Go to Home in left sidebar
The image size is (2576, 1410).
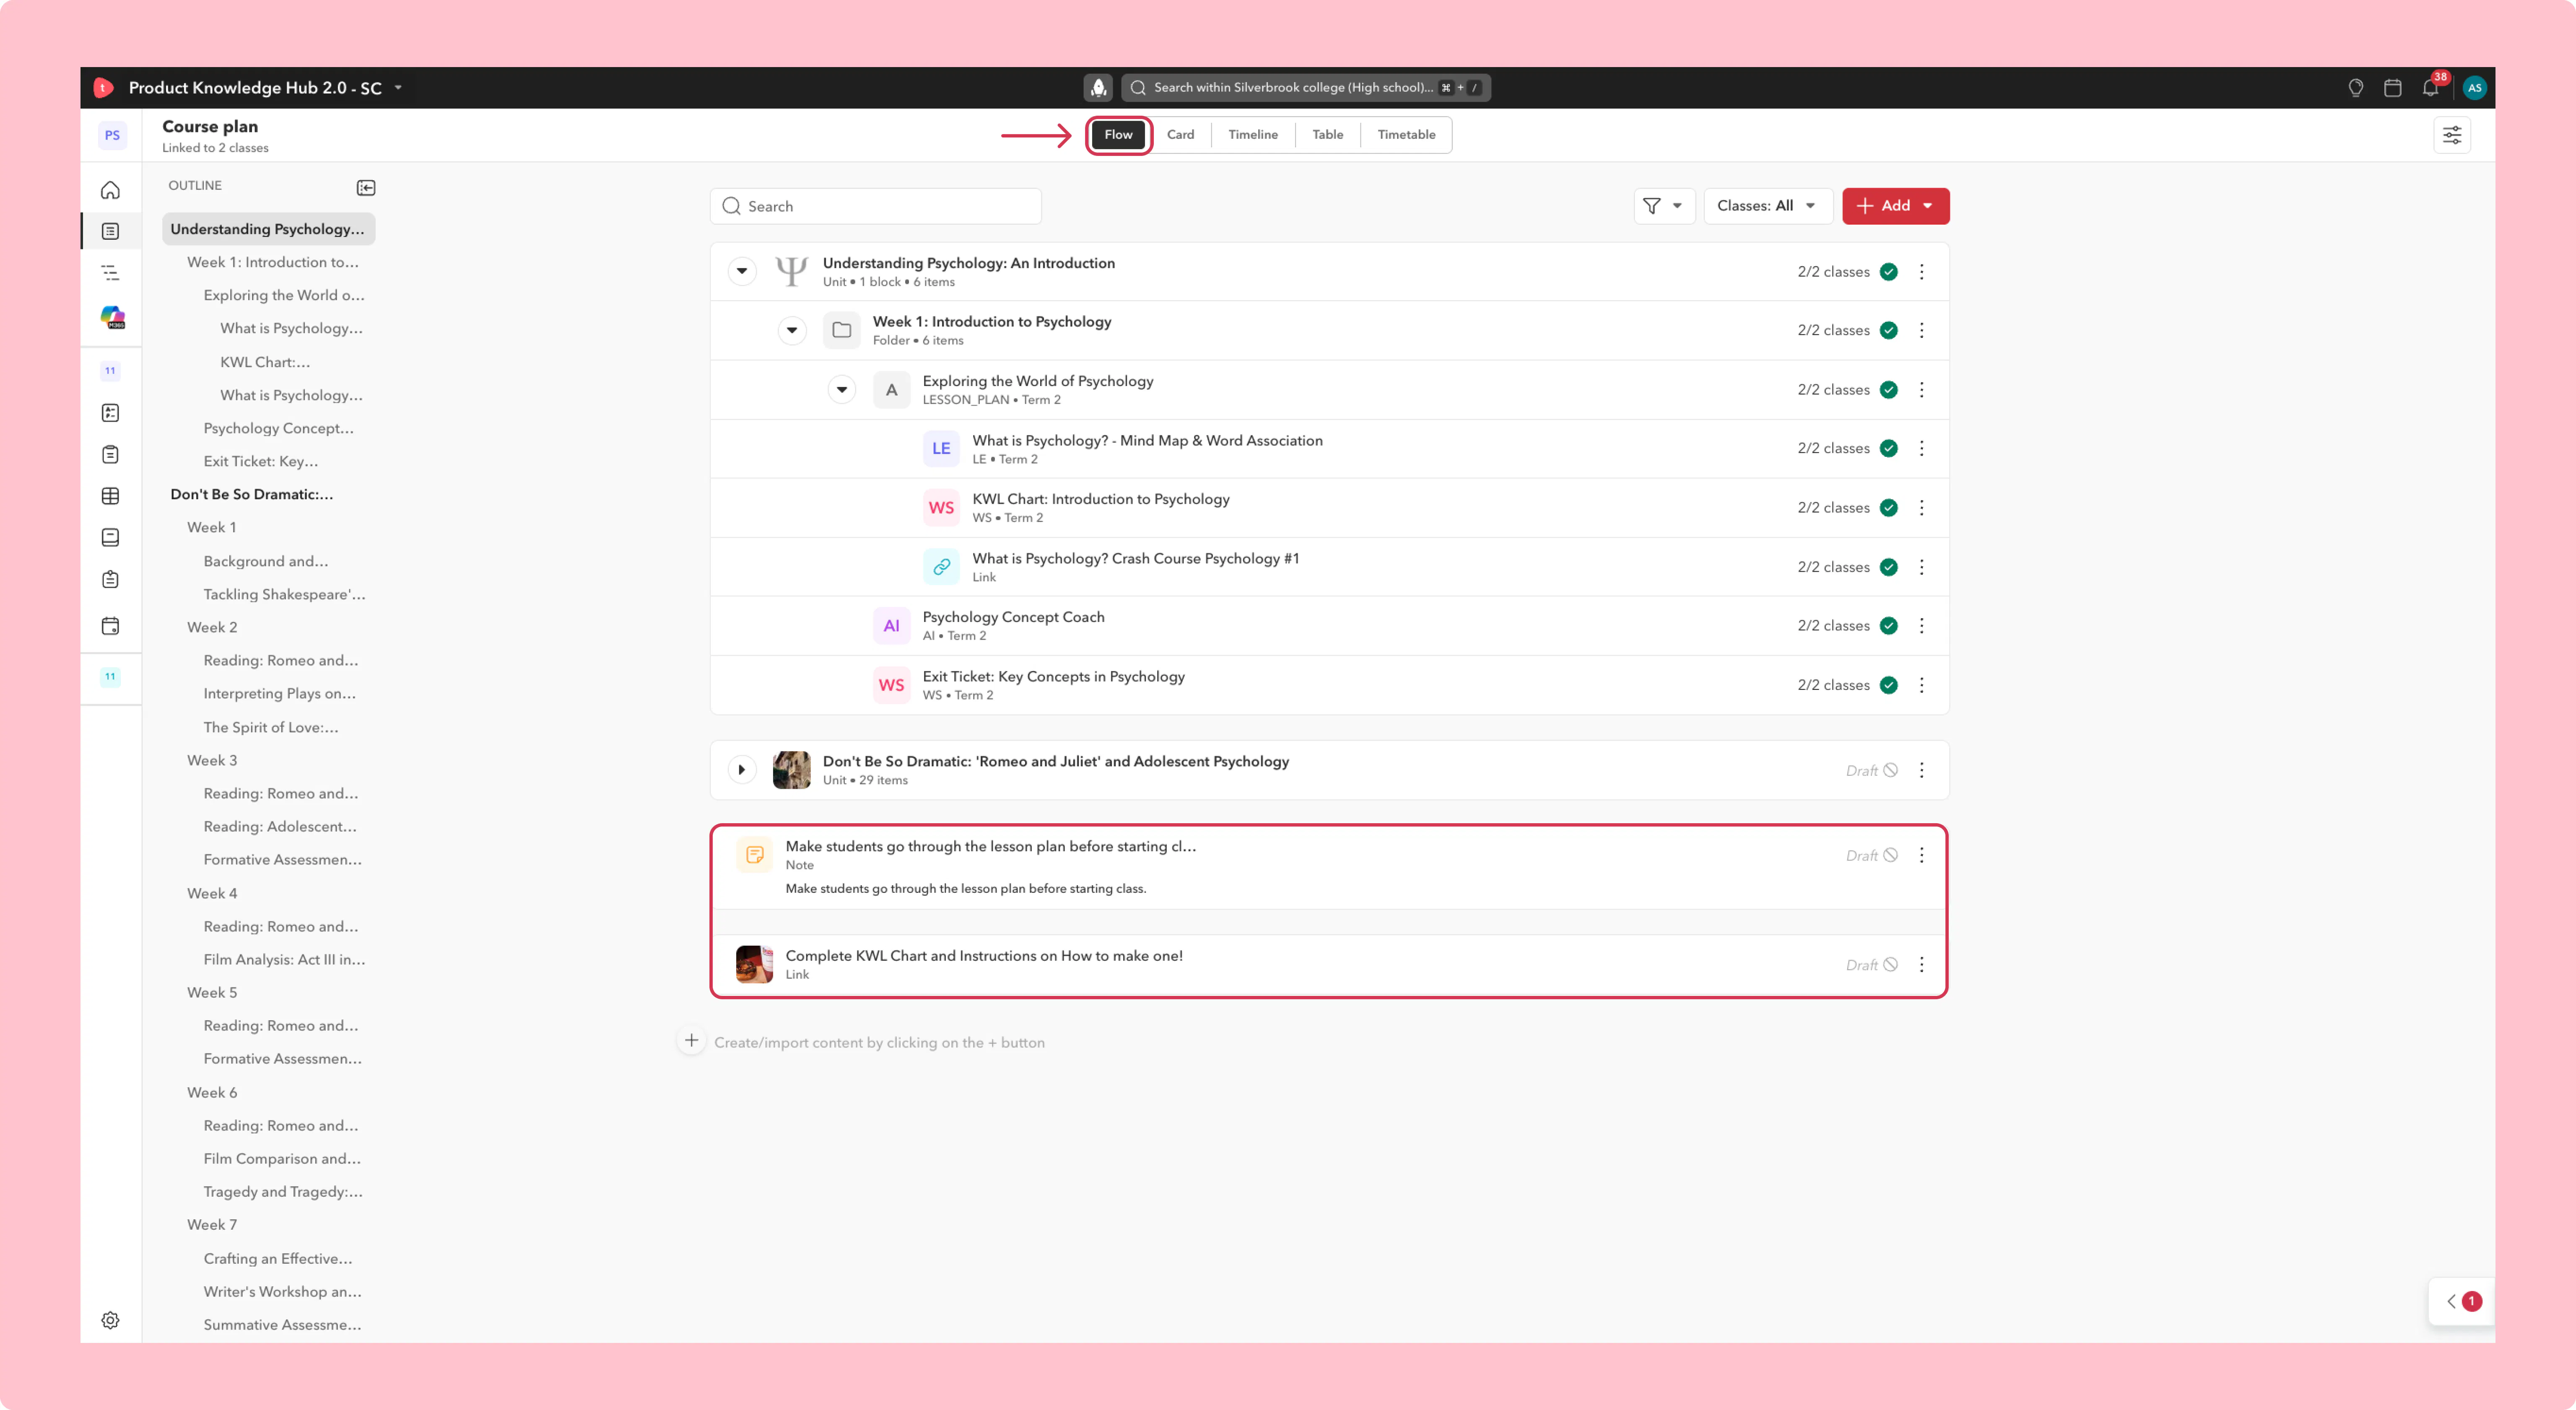[x=111, y=190]
